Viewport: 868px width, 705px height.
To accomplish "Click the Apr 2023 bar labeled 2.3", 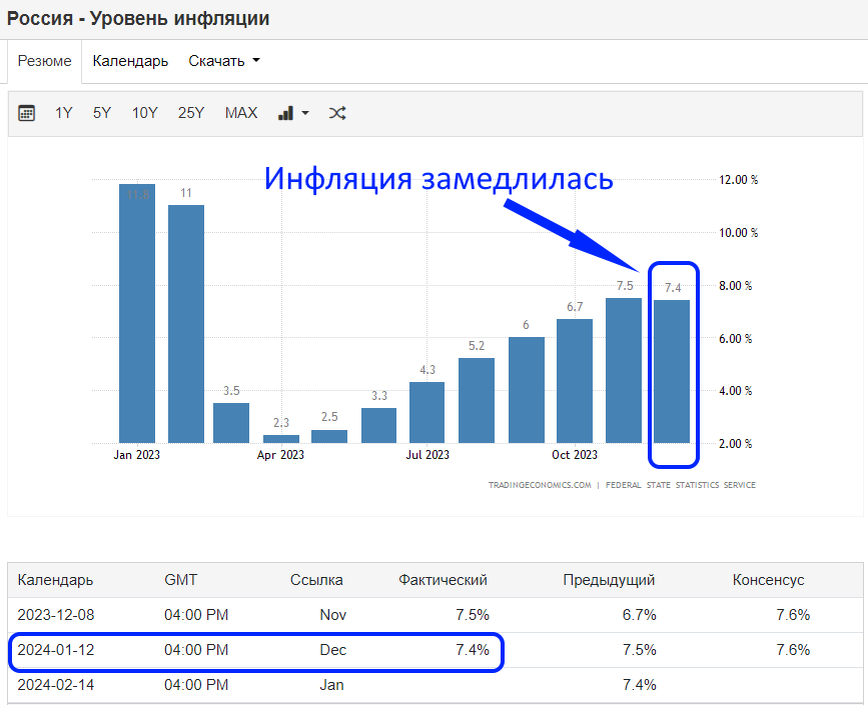I will (x=281, y=439).
